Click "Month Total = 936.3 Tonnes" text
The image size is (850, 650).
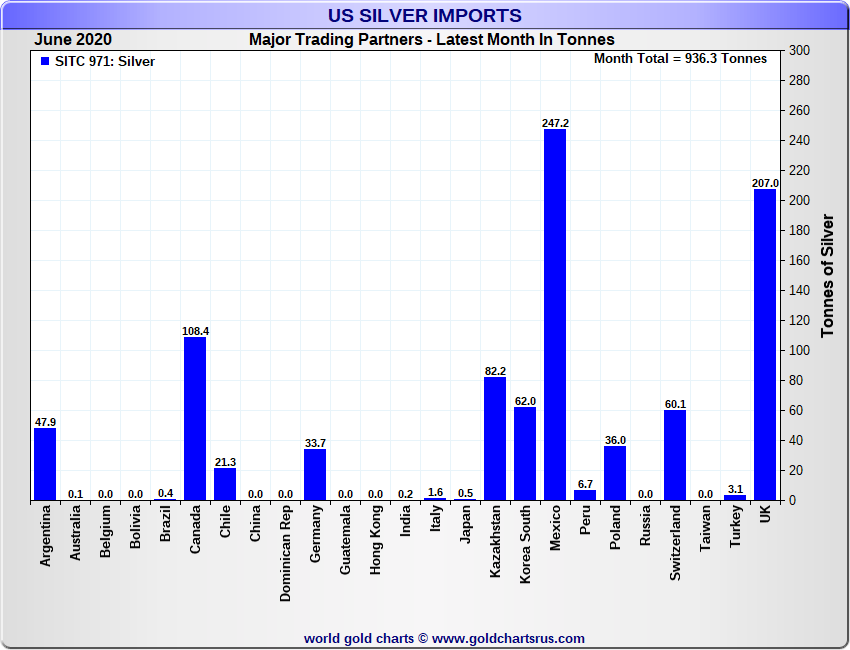(680, 59)
